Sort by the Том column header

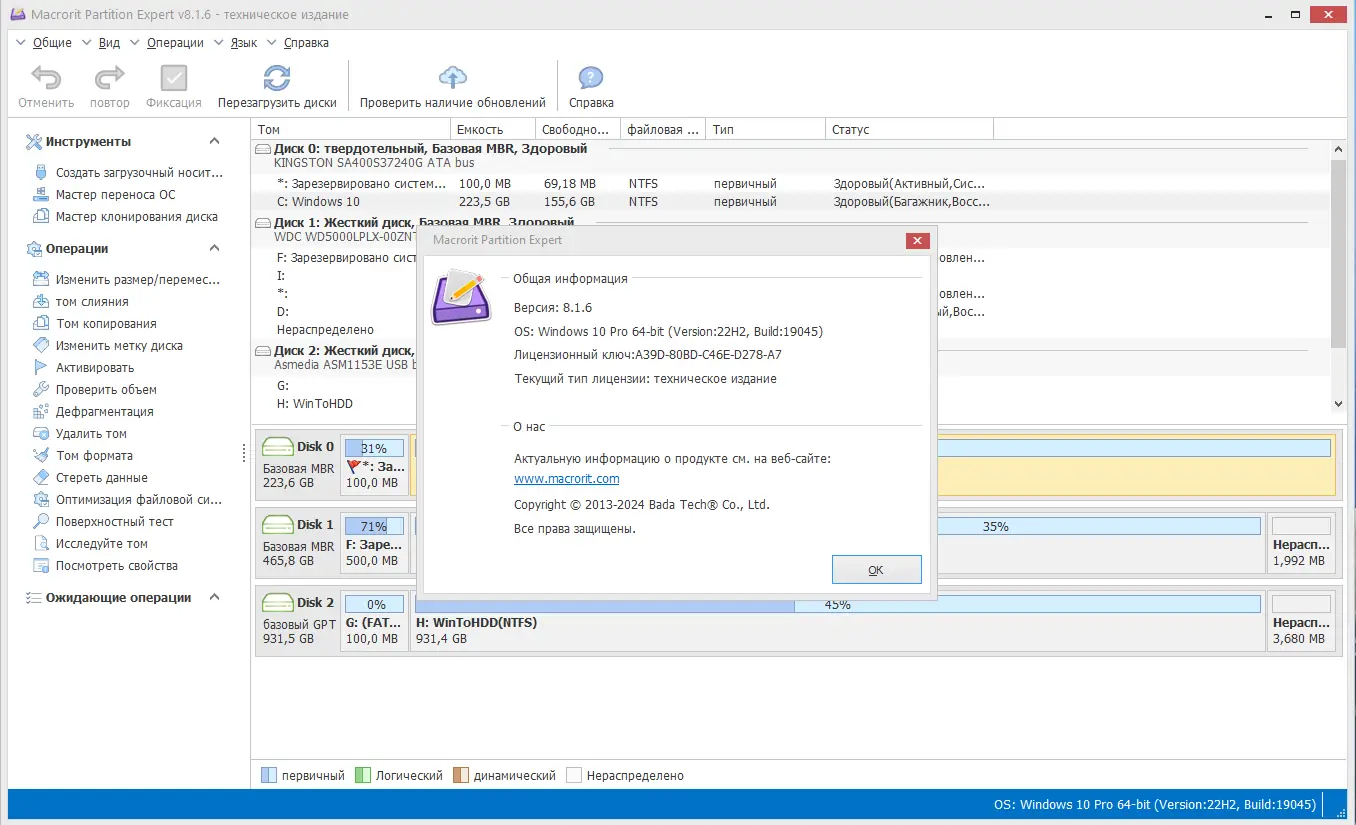click(x=351, y=129)
